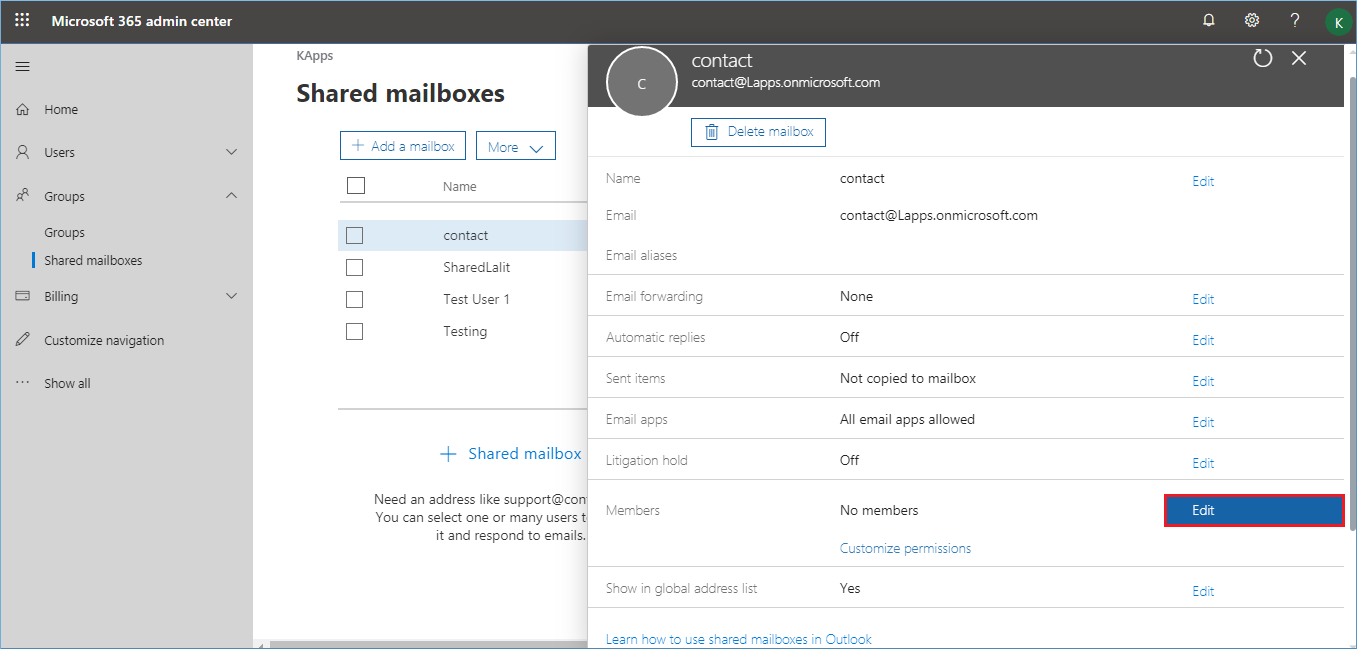Check the SharedLalit mailbox checkbox

(x=354, y=268)
